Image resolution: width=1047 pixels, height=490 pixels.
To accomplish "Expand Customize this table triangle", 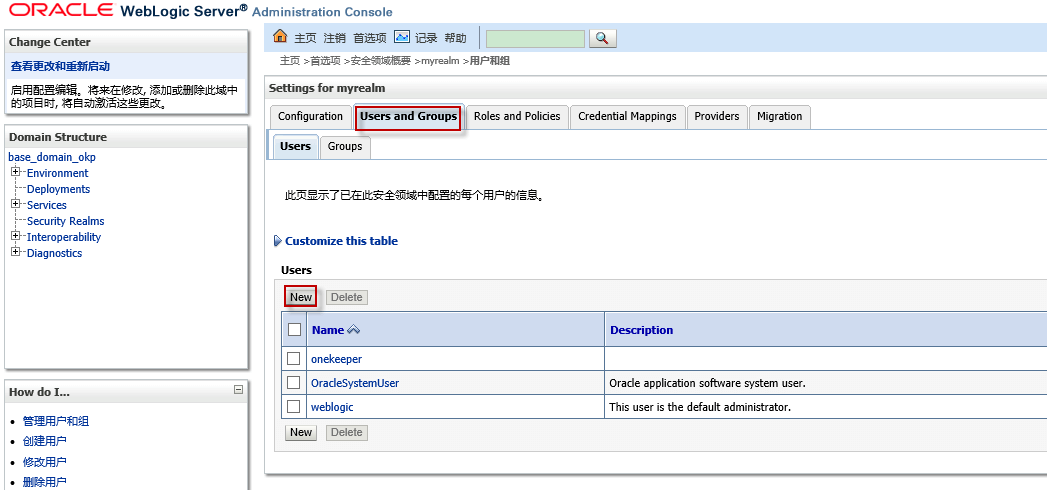I will [x=278, y=241].
